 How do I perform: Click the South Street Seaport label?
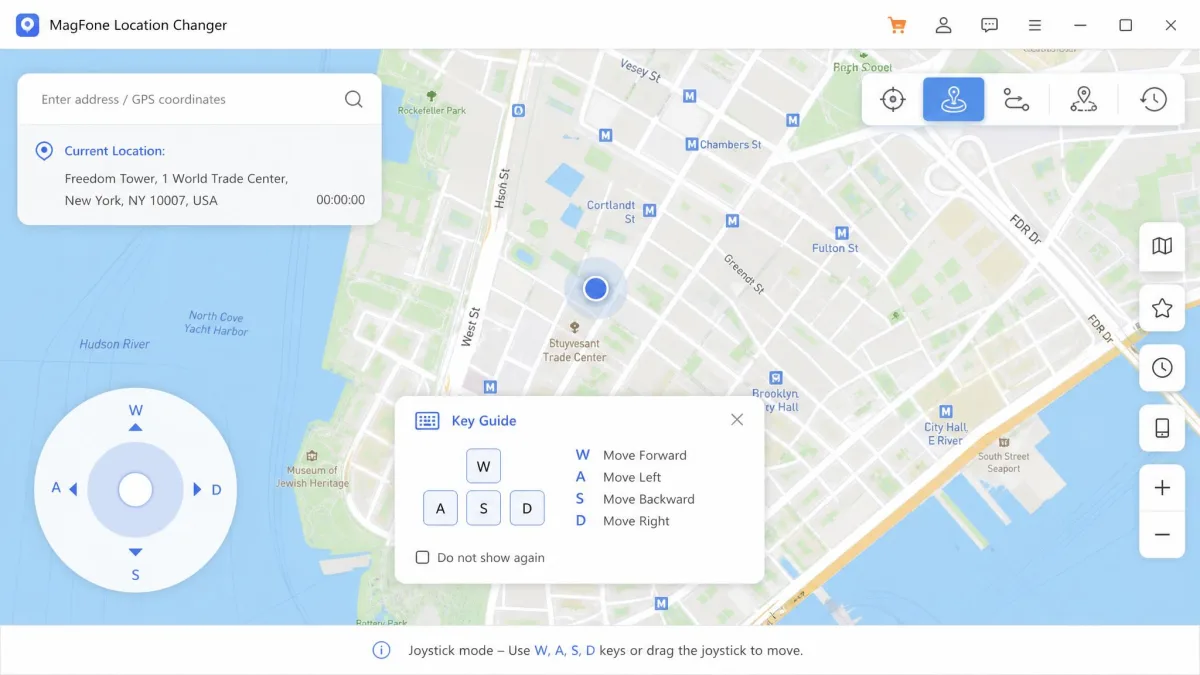point(1004,462)
